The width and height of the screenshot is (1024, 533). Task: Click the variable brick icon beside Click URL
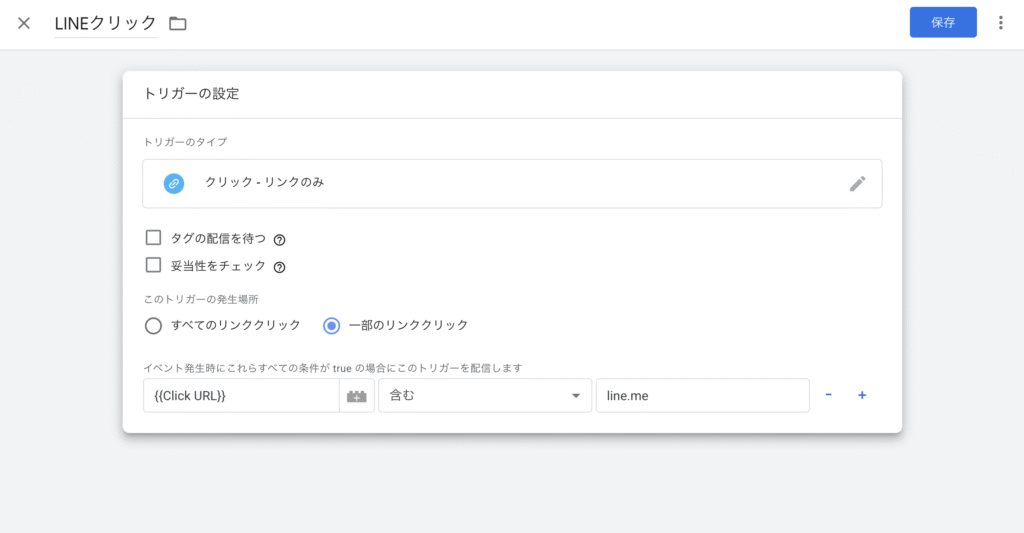[357, 396]
